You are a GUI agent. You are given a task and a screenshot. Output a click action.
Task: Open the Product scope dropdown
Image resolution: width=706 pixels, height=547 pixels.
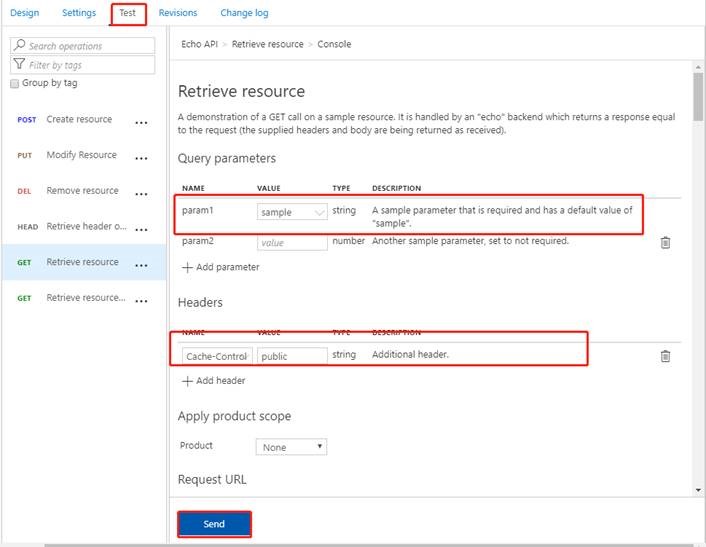(x=291, y=447)
